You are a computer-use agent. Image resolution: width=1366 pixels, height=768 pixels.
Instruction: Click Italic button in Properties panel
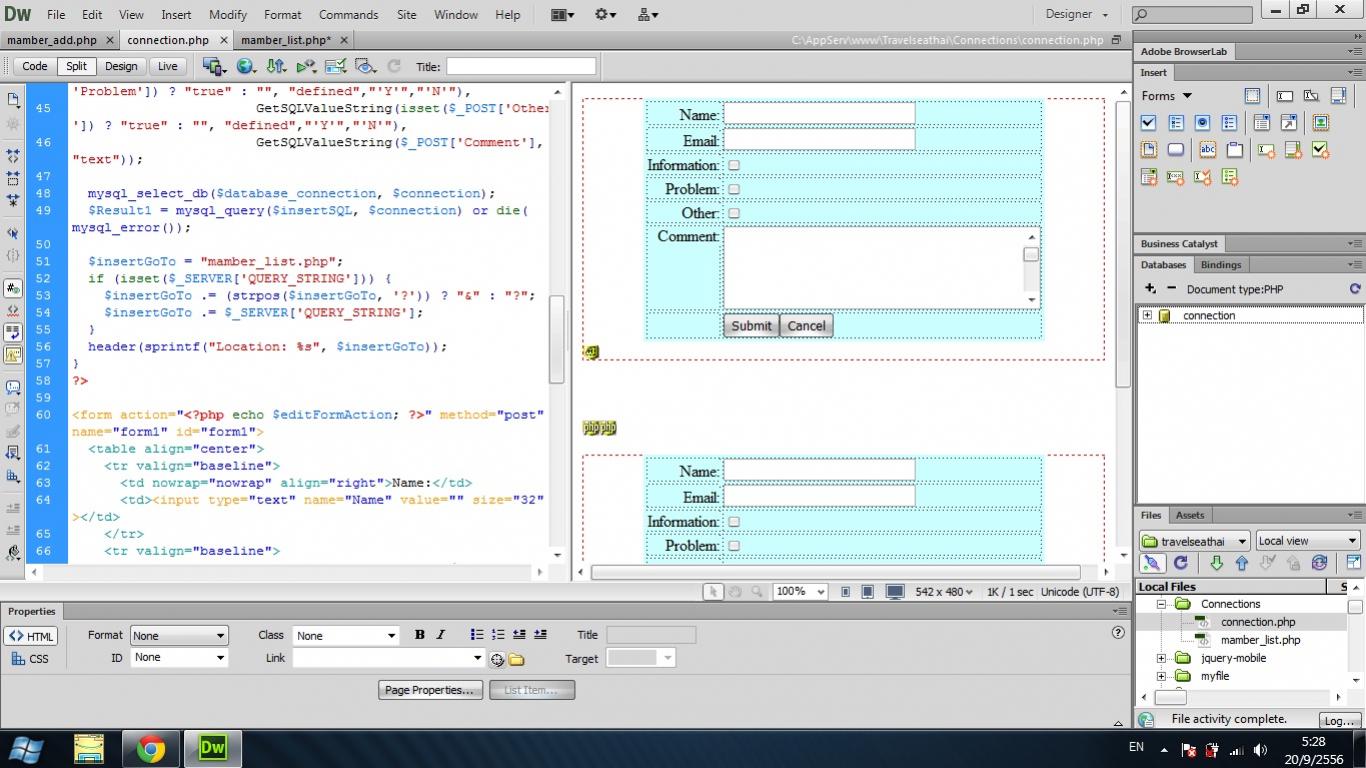440,635
